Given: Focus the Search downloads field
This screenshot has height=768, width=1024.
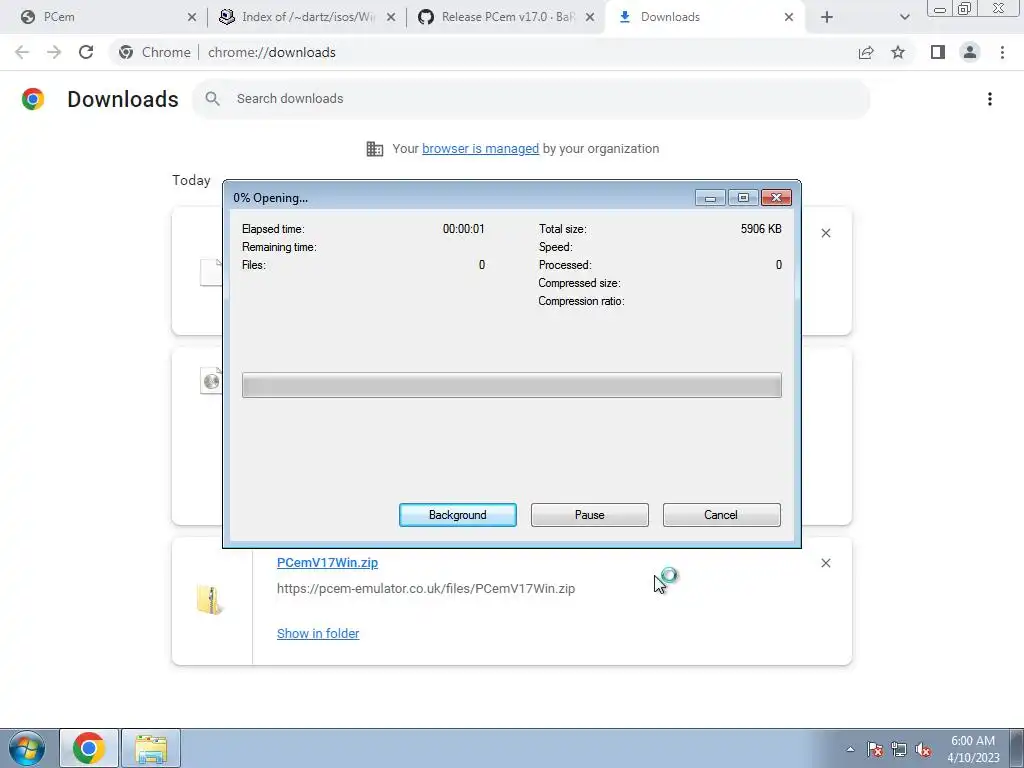Looking at the screenshot, I should point(531,99).
